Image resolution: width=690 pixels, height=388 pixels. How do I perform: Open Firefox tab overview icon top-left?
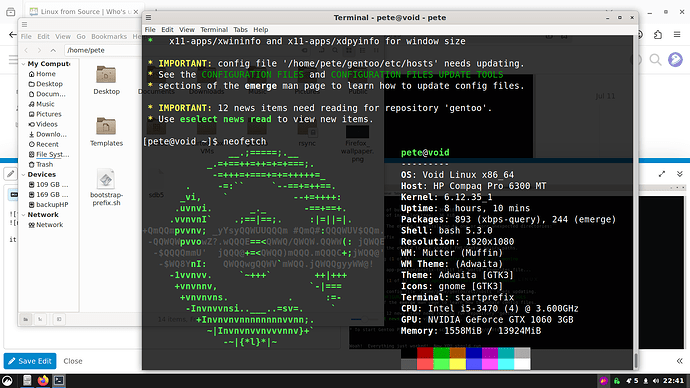point(11,12)
